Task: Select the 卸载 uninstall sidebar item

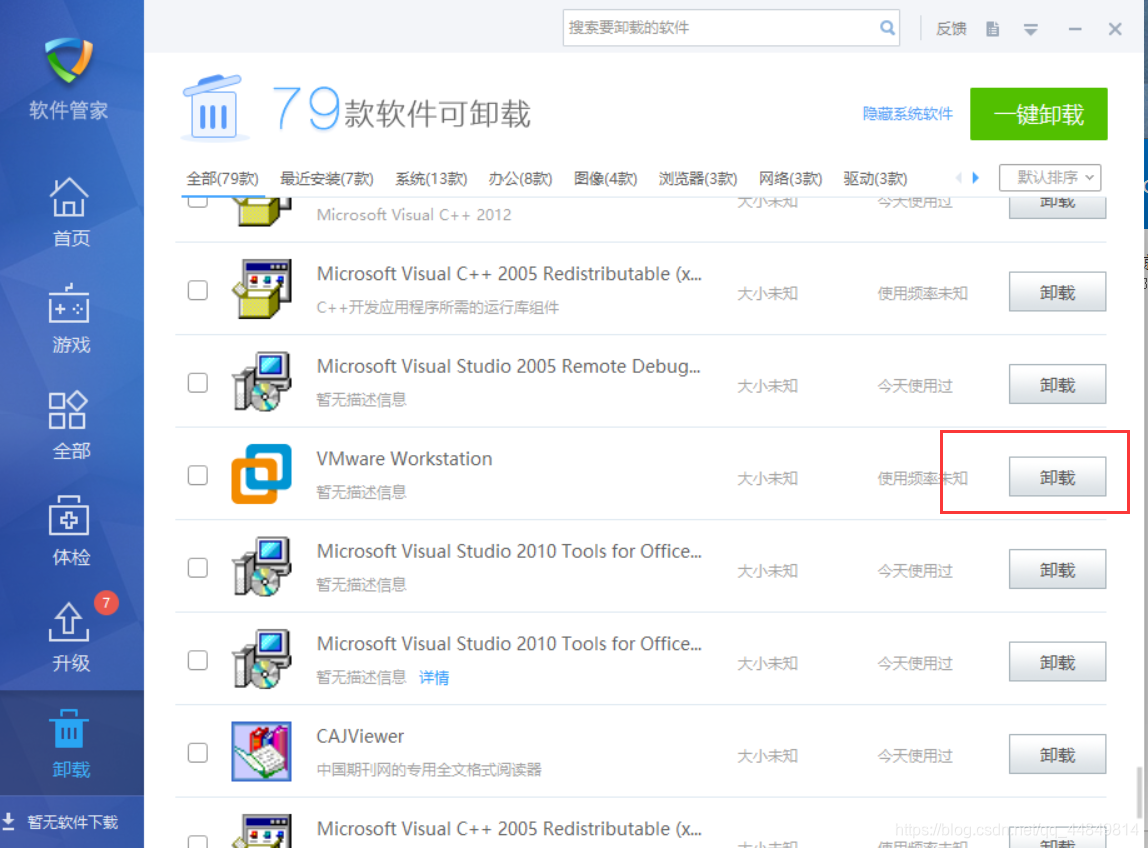Action: coord(70,744)
